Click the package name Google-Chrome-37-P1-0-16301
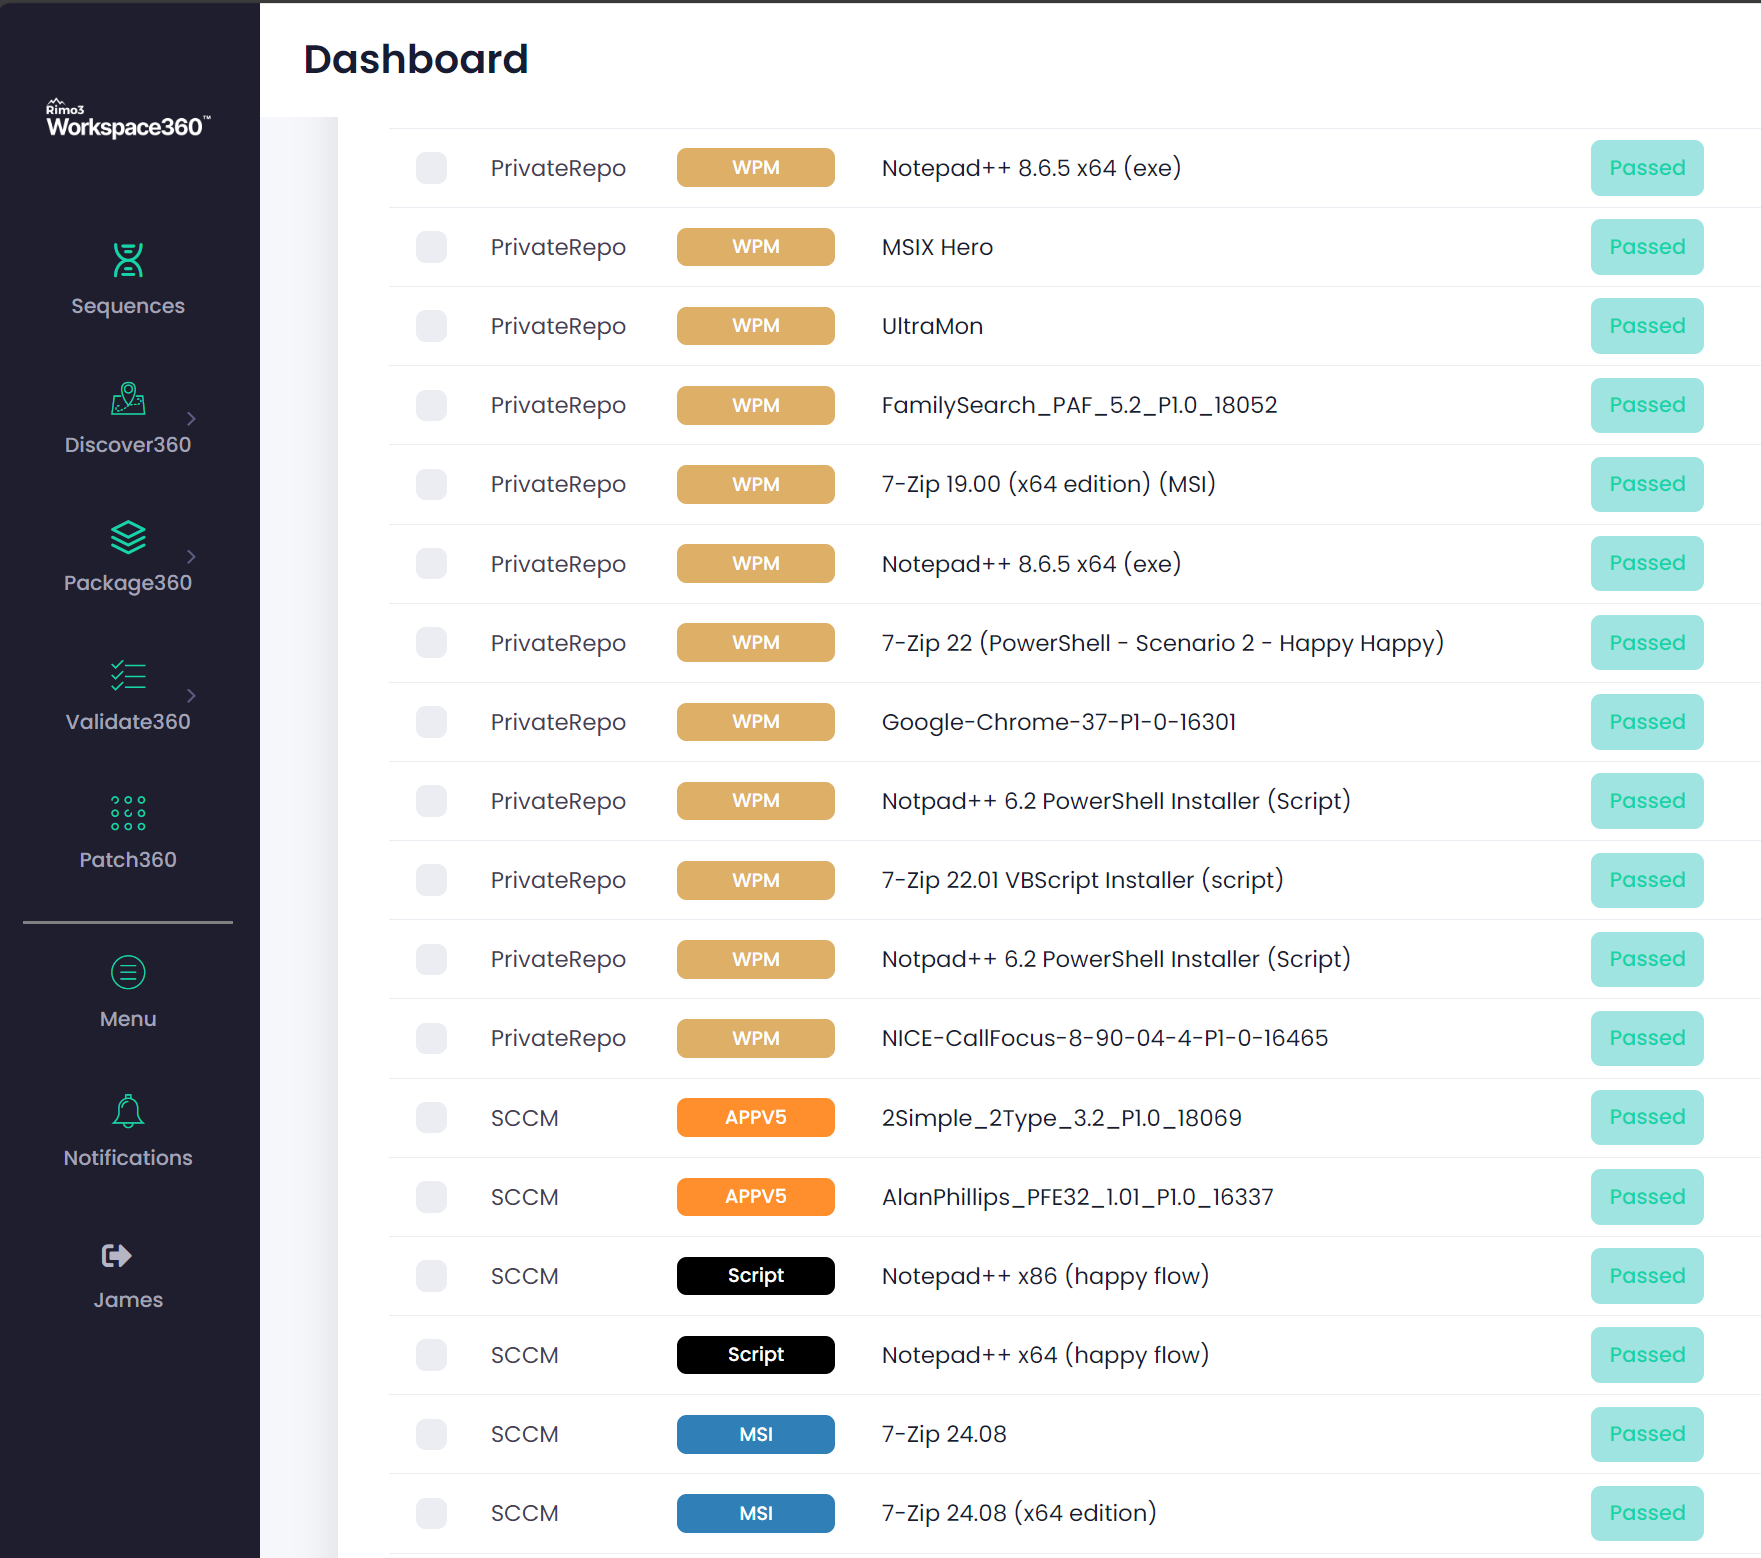The image size is (1761, 1558). click(x=1059, y=722)
